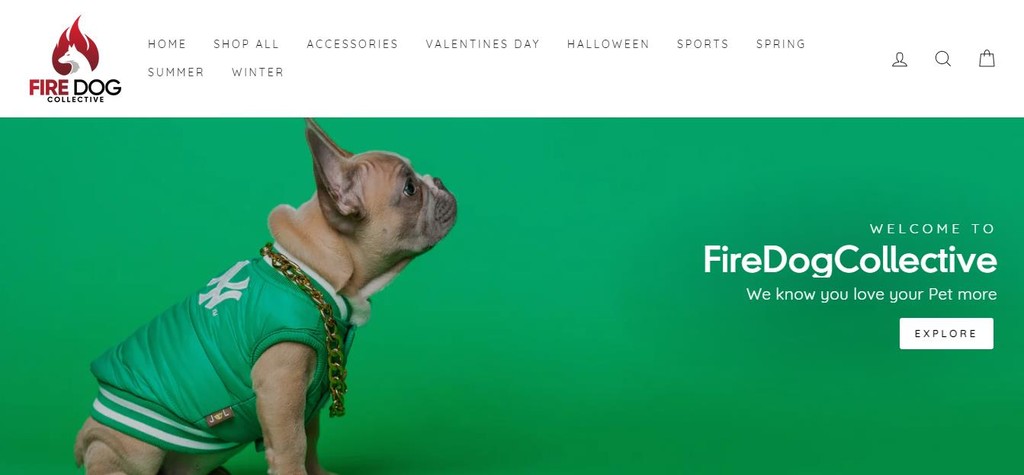
Task: Select the Winter menu item
Action: 258,72
